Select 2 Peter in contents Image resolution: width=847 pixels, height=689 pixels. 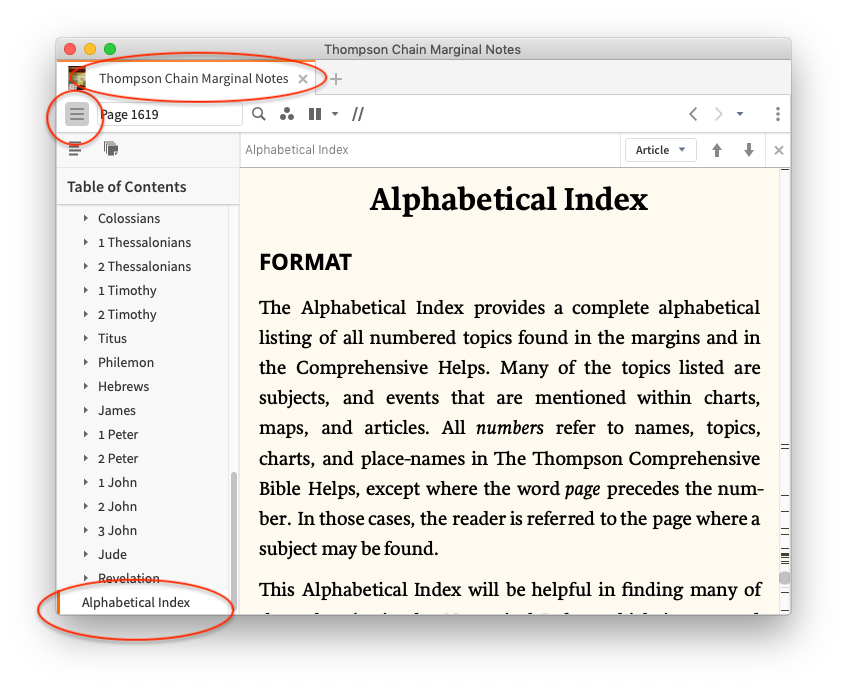(x=118, y=458)
